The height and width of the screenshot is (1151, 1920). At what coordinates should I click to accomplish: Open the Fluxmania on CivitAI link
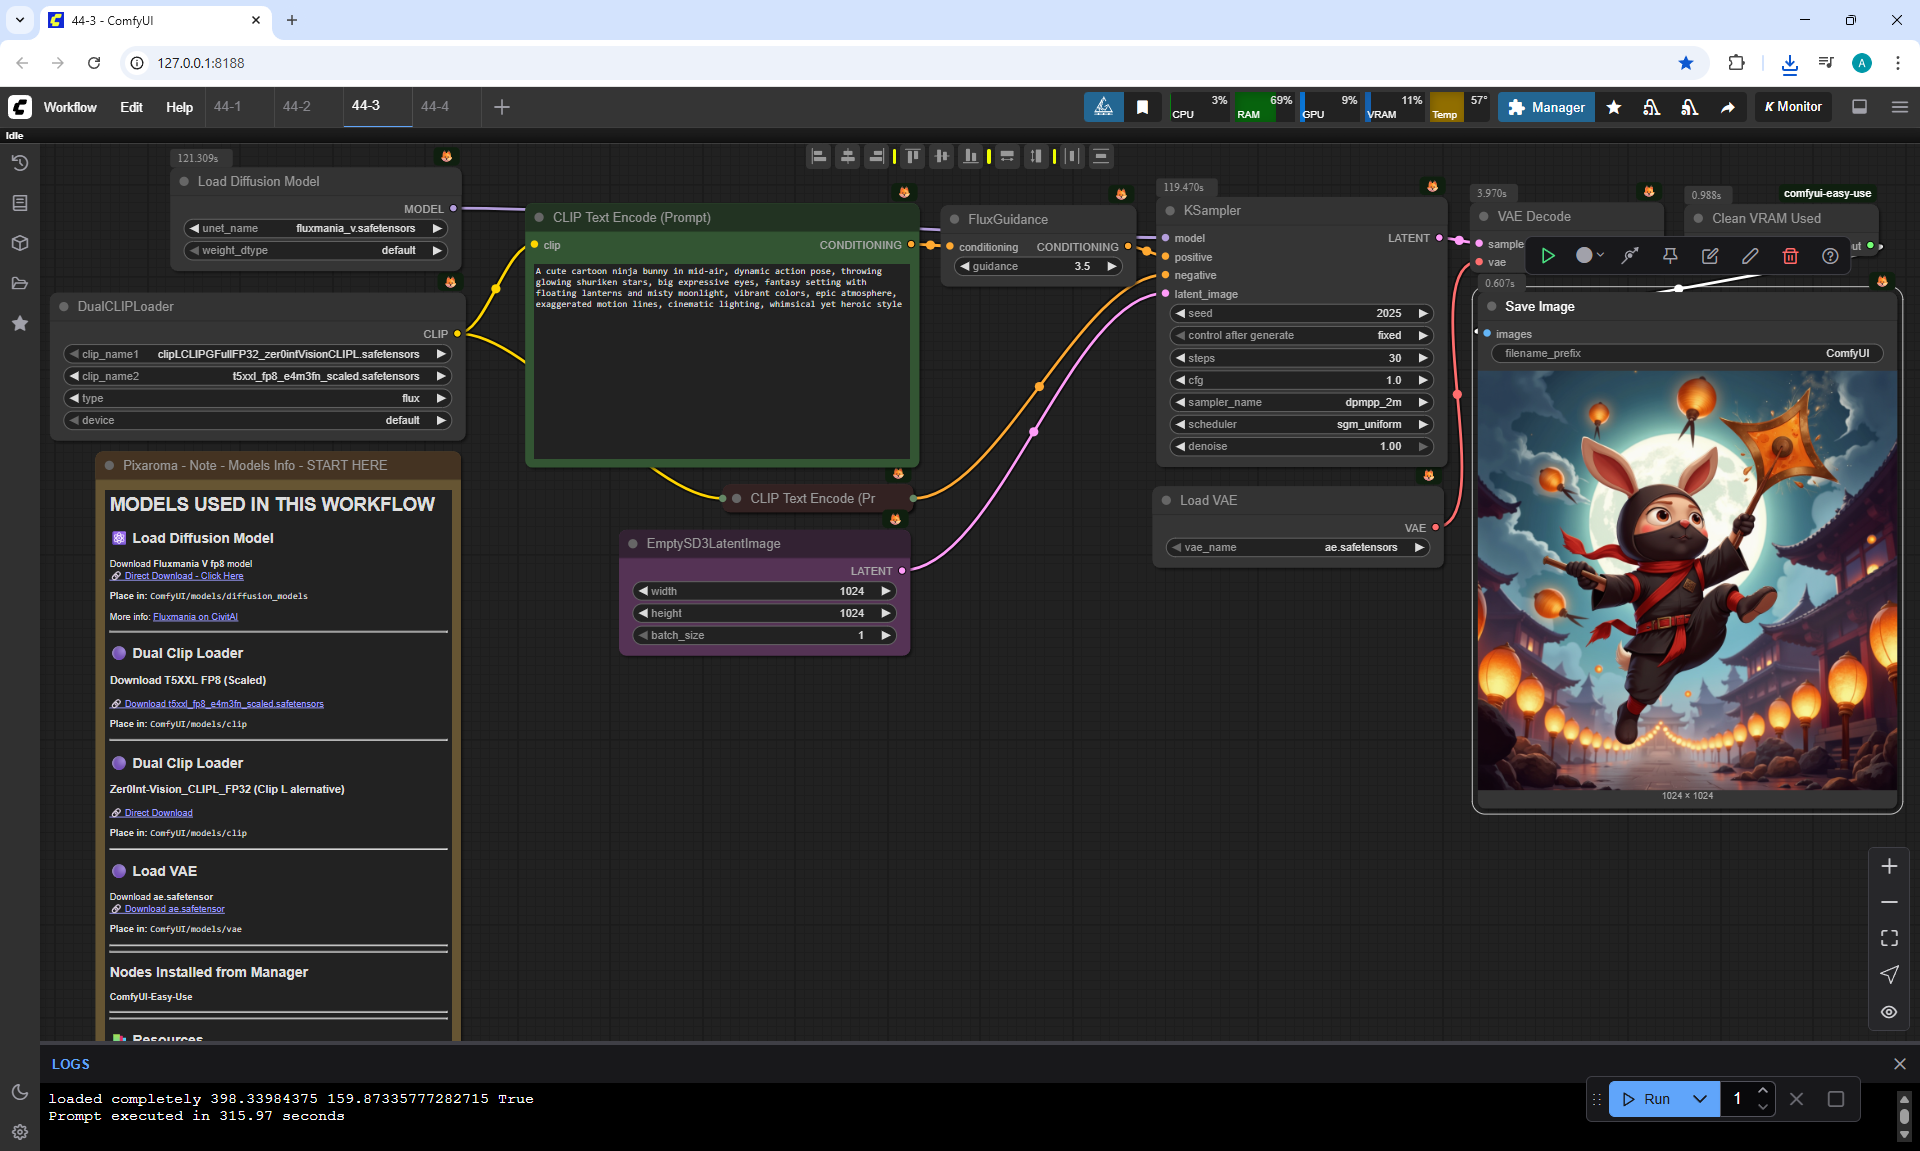tap(195, 617)
